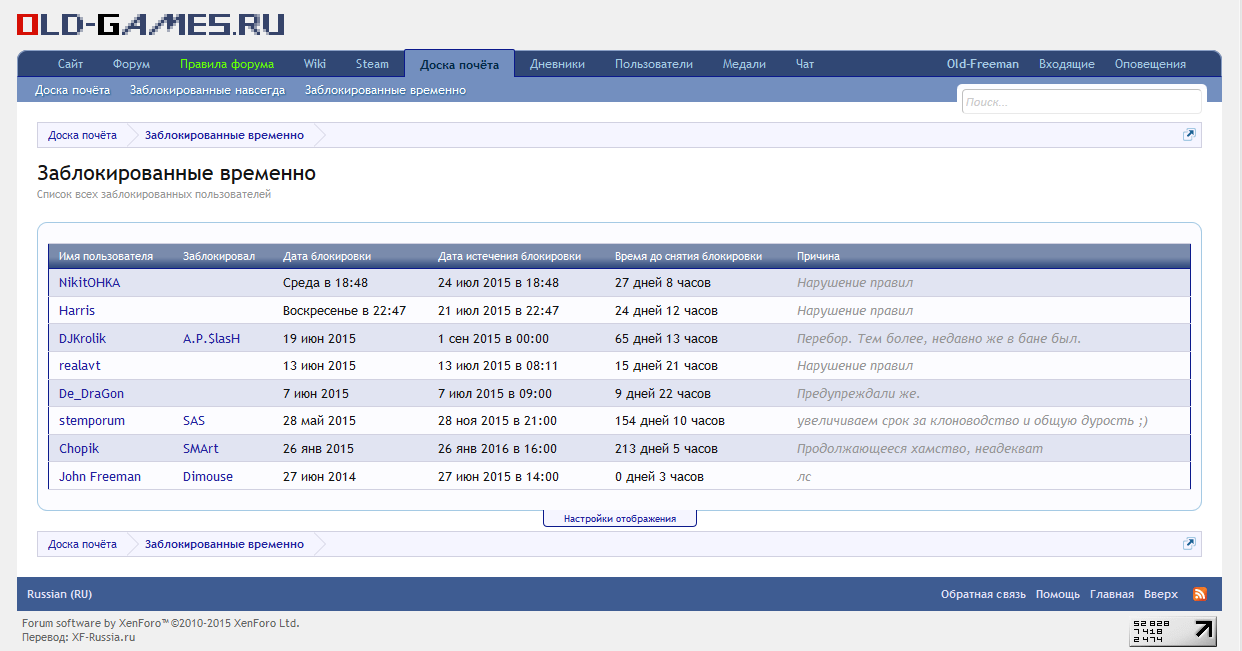Open the Оповещения alerts dropdown
1242x651 pixels.
coord(1150,64)
